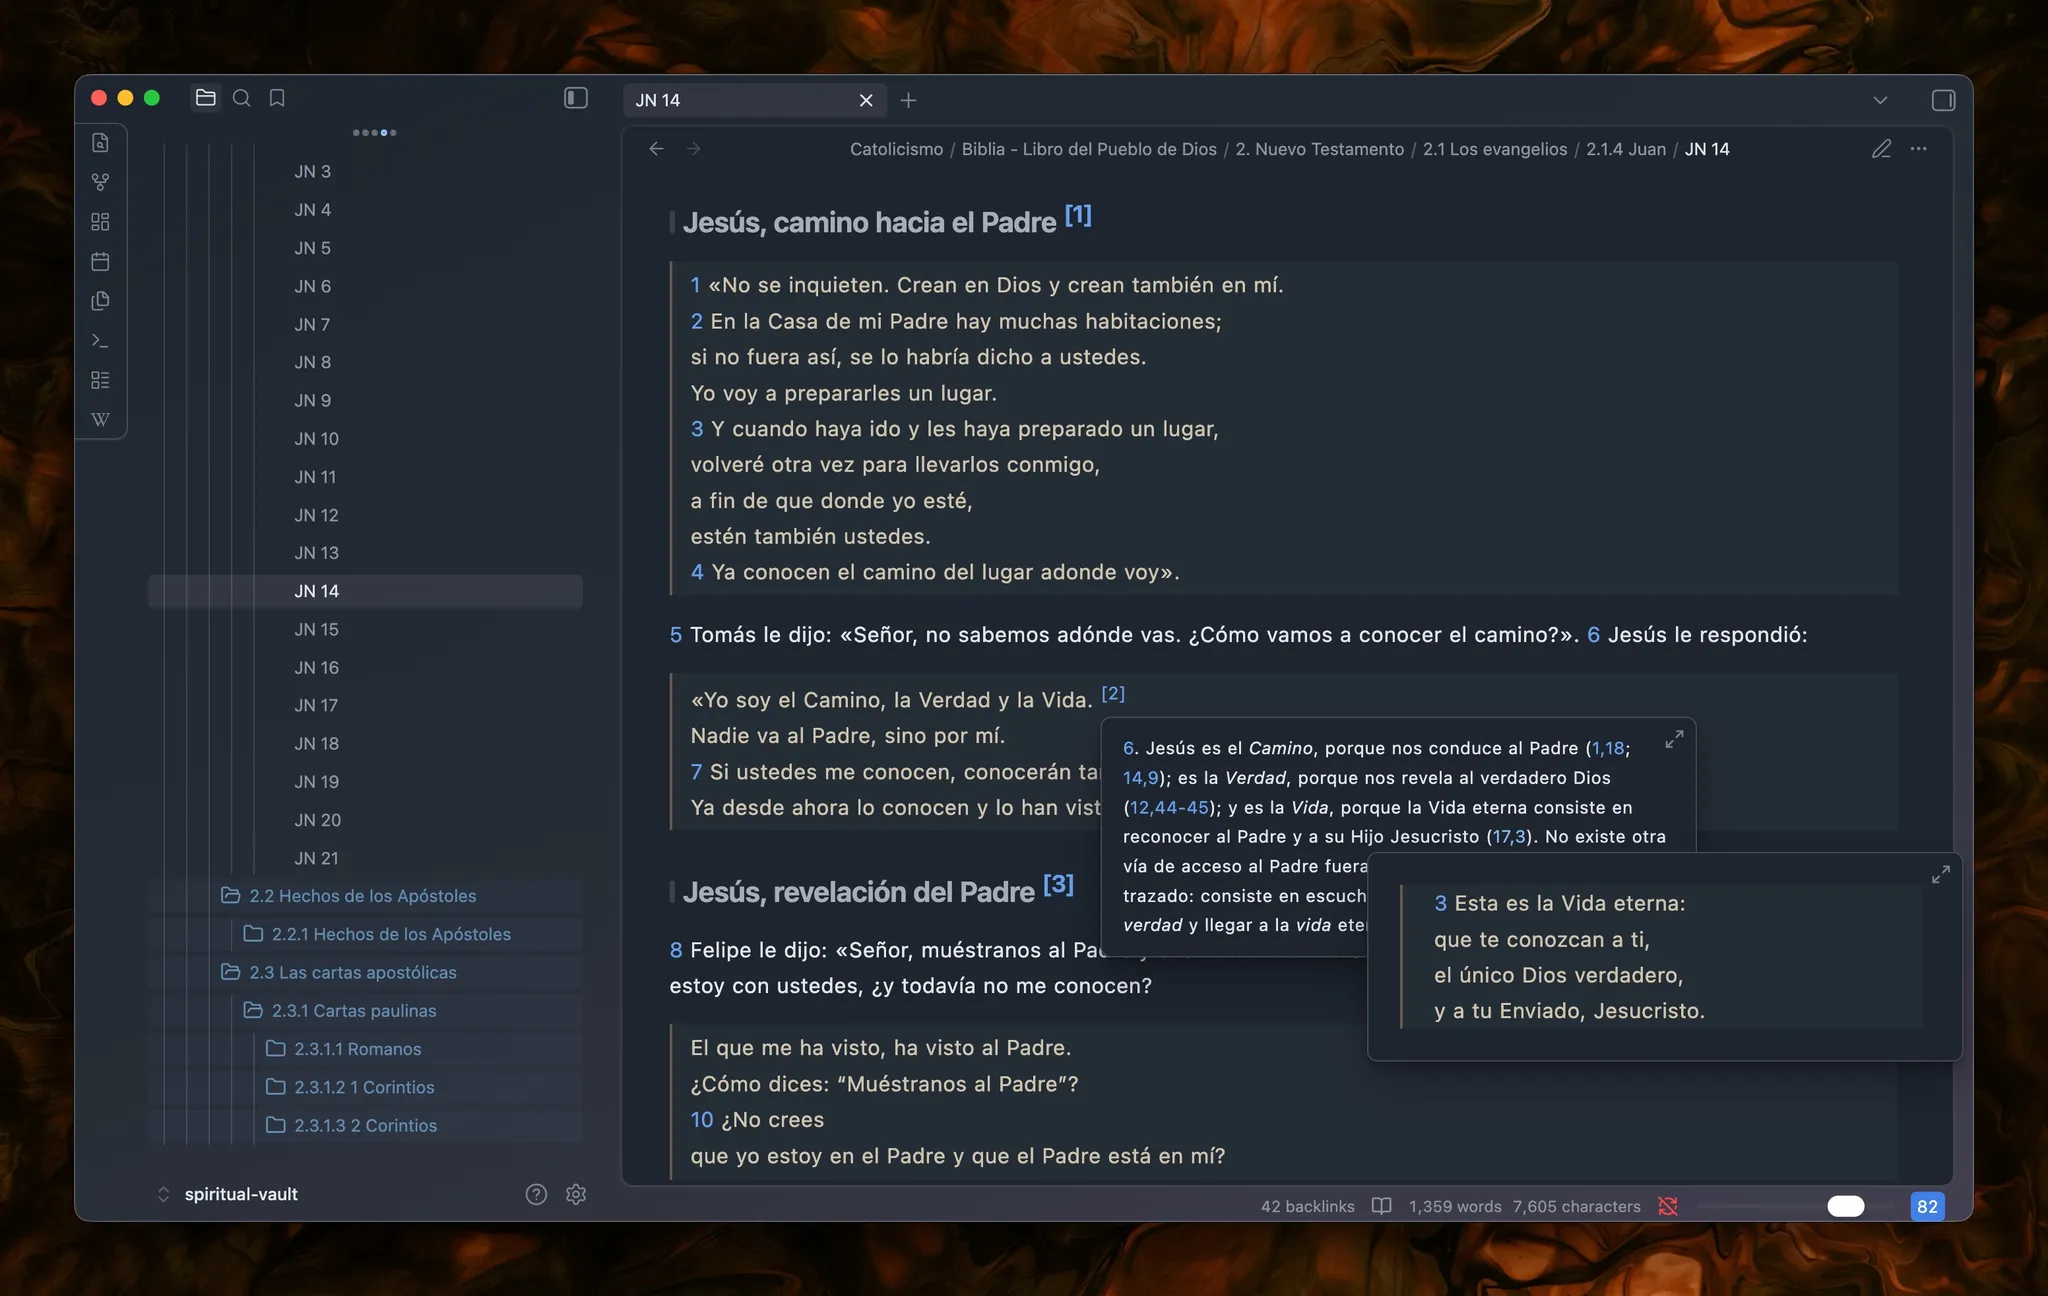Viewport: 2048px width, 1296px height.
Task: Open the 14,9 reference in popover
Action: tap(1140, 778)
